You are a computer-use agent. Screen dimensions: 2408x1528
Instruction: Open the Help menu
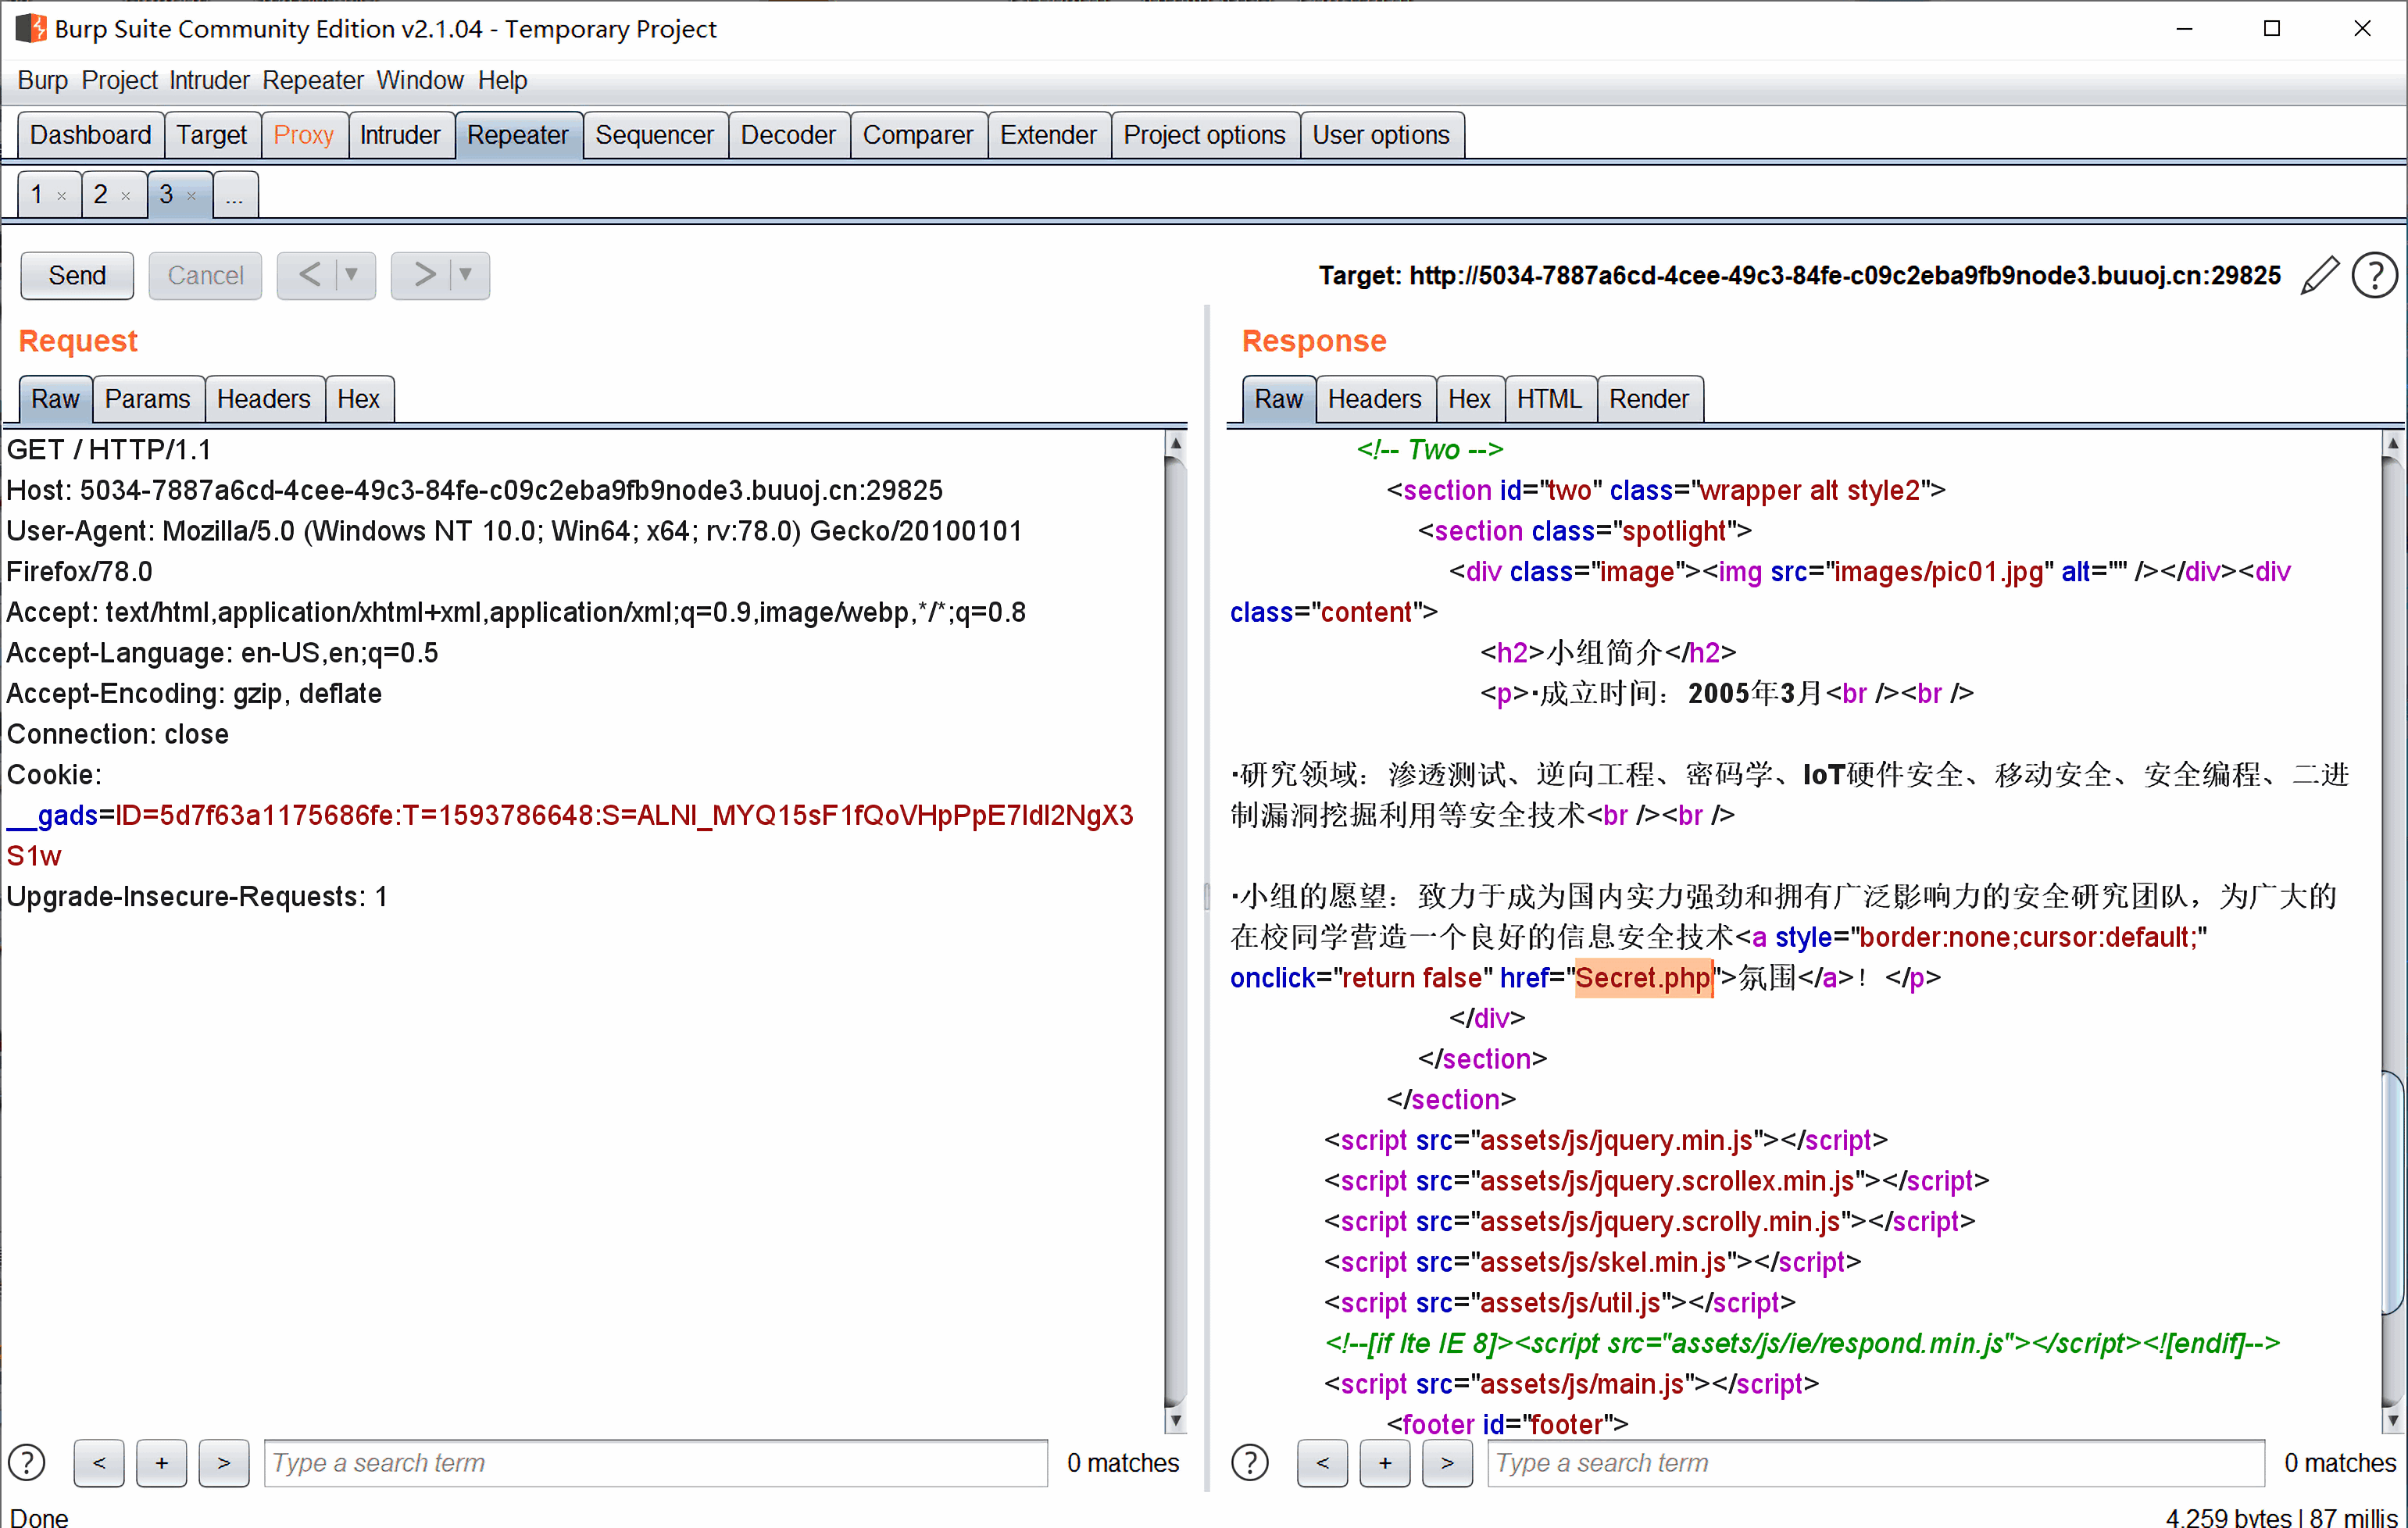point(502,80)
